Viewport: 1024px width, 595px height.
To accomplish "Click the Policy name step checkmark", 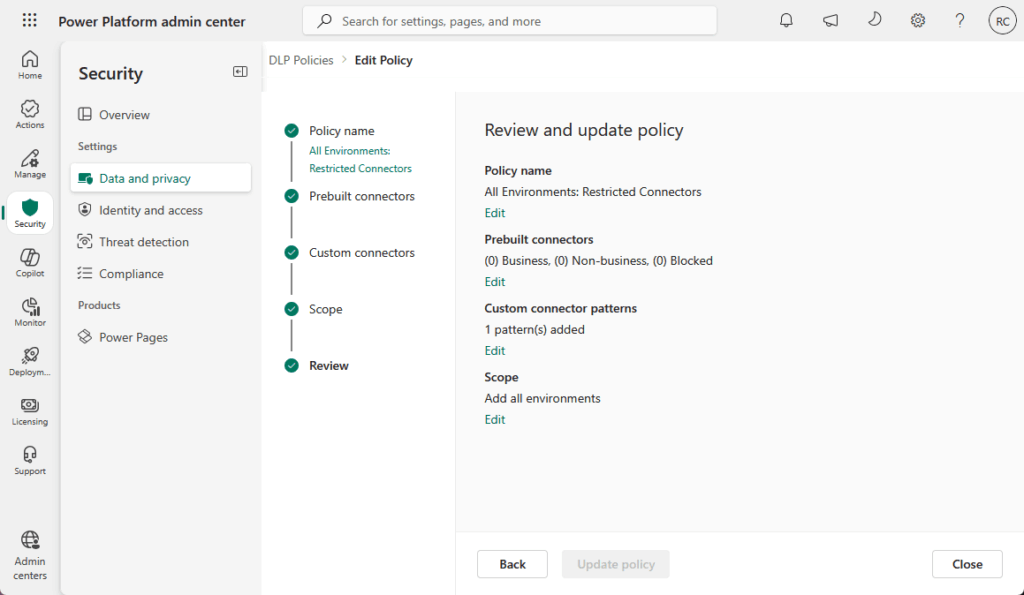I will pyautogui.click(x=291, y=131).
